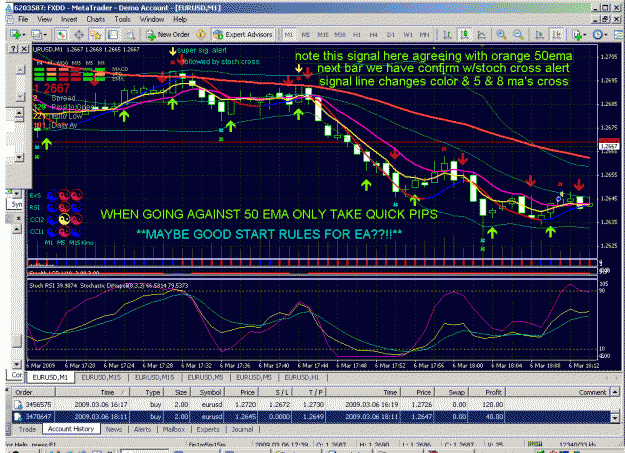
Task: Click order 3470647 row icon
Action: [x=18, y=417]
